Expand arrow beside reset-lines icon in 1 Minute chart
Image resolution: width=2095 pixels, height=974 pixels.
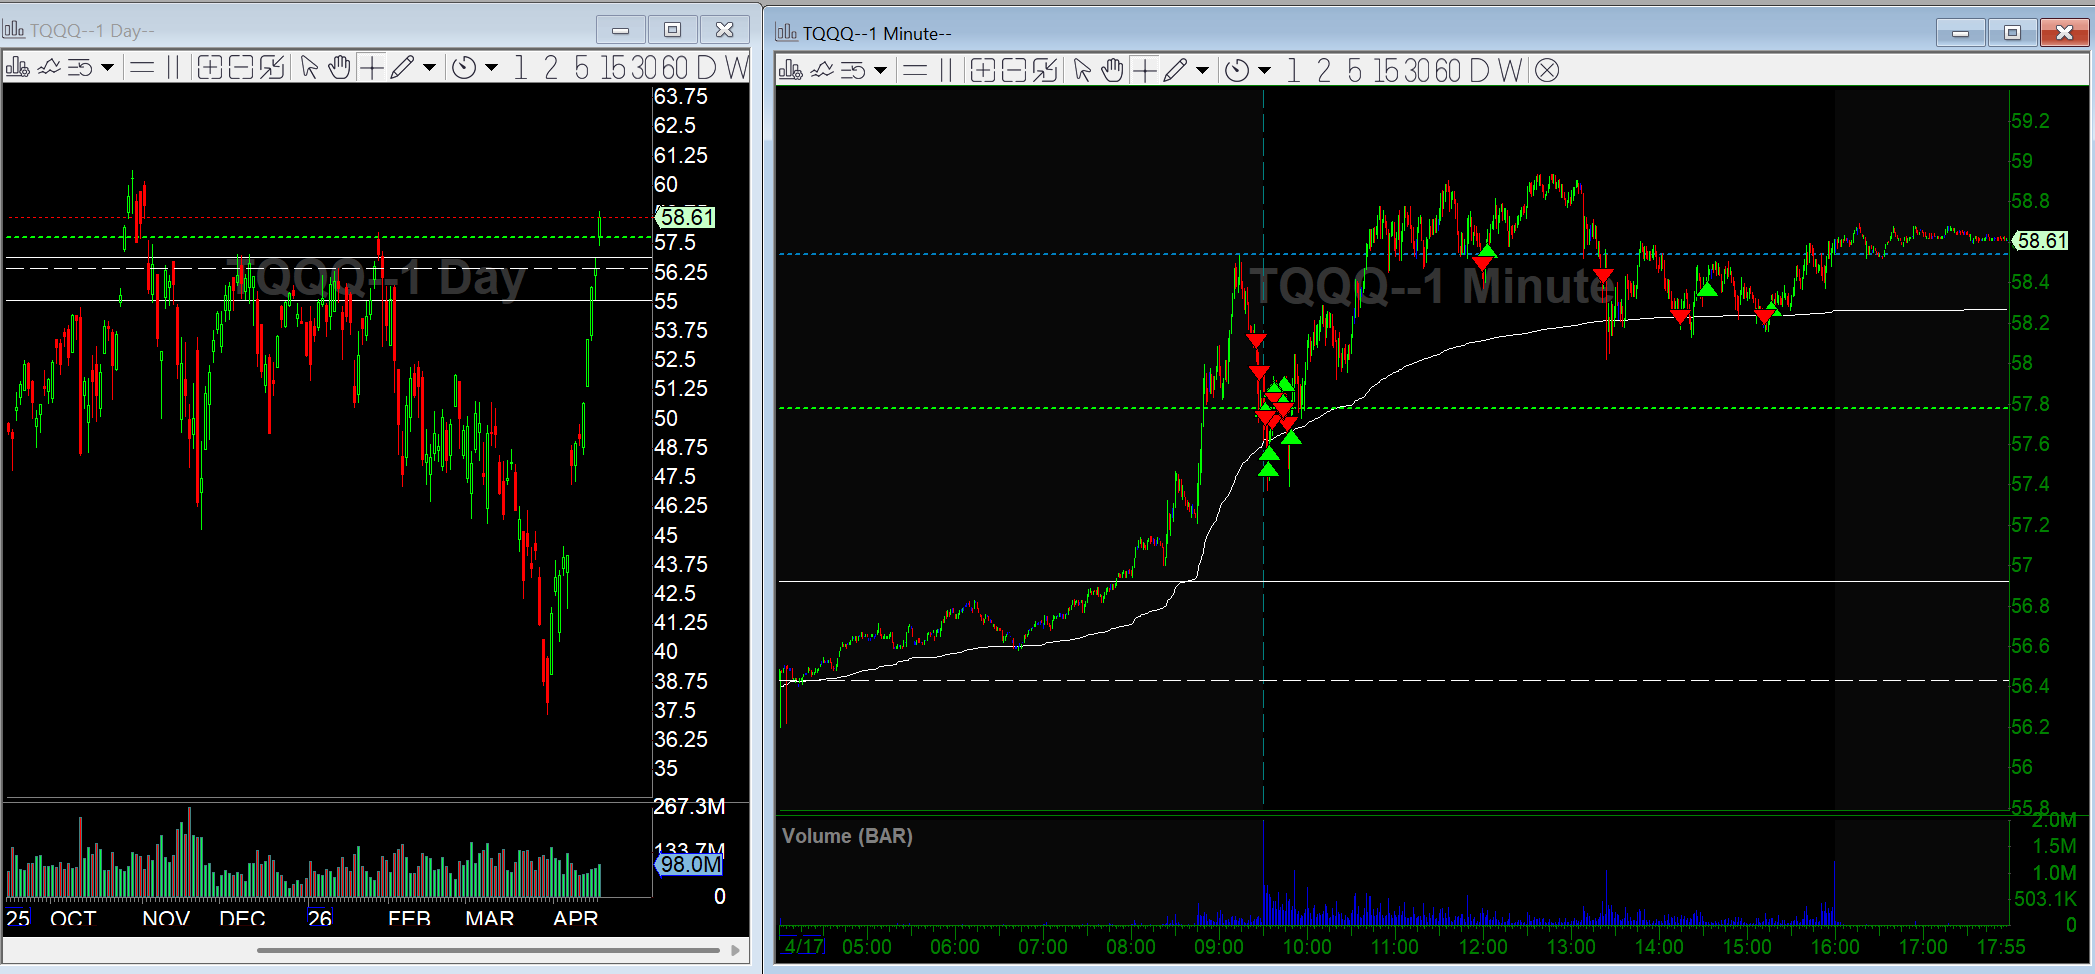880,70
